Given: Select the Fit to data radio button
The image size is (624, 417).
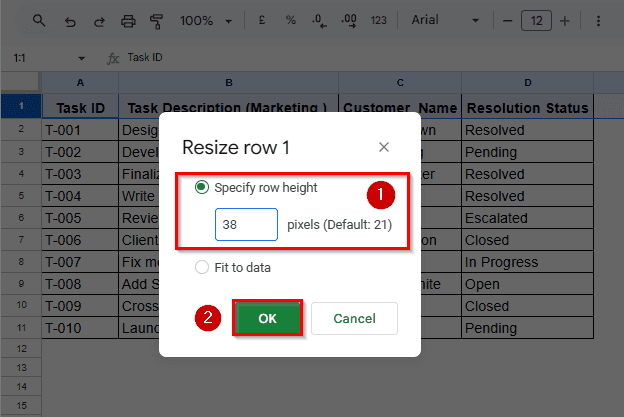Looking at the screenshot, I should (202, 267).
